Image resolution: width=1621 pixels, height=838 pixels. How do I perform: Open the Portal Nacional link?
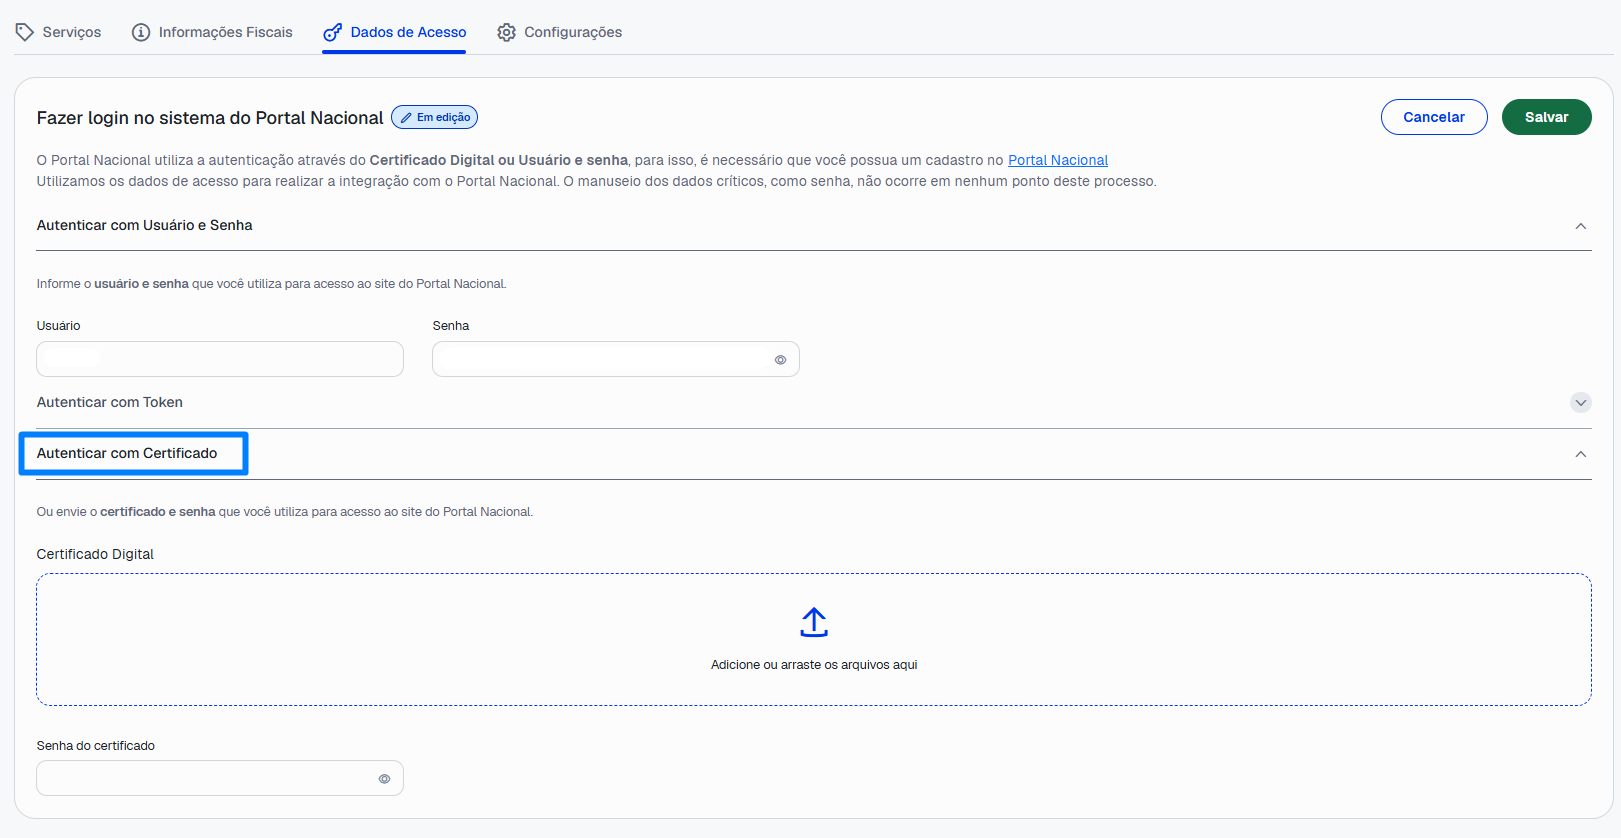pos(1058,160)
